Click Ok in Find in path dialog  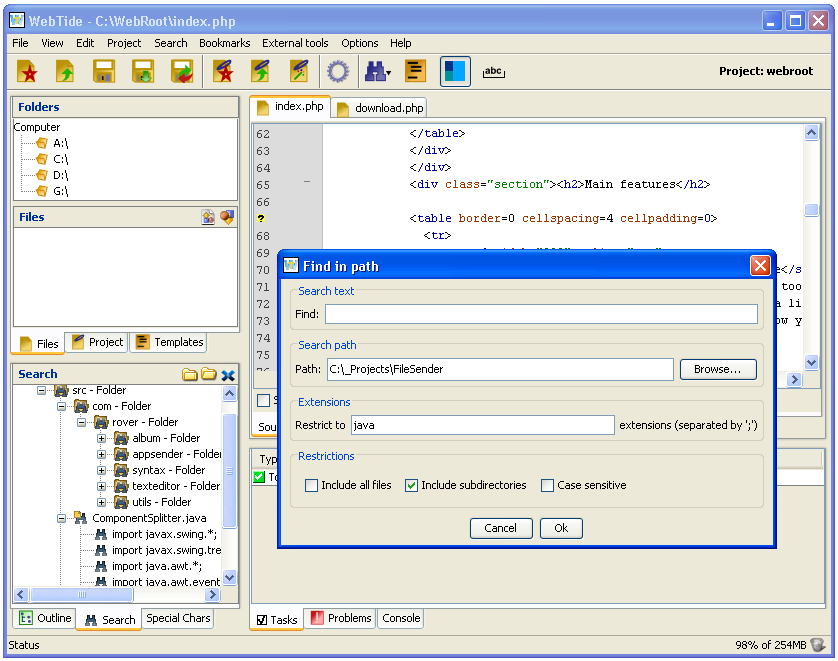(x=561, y=528)
